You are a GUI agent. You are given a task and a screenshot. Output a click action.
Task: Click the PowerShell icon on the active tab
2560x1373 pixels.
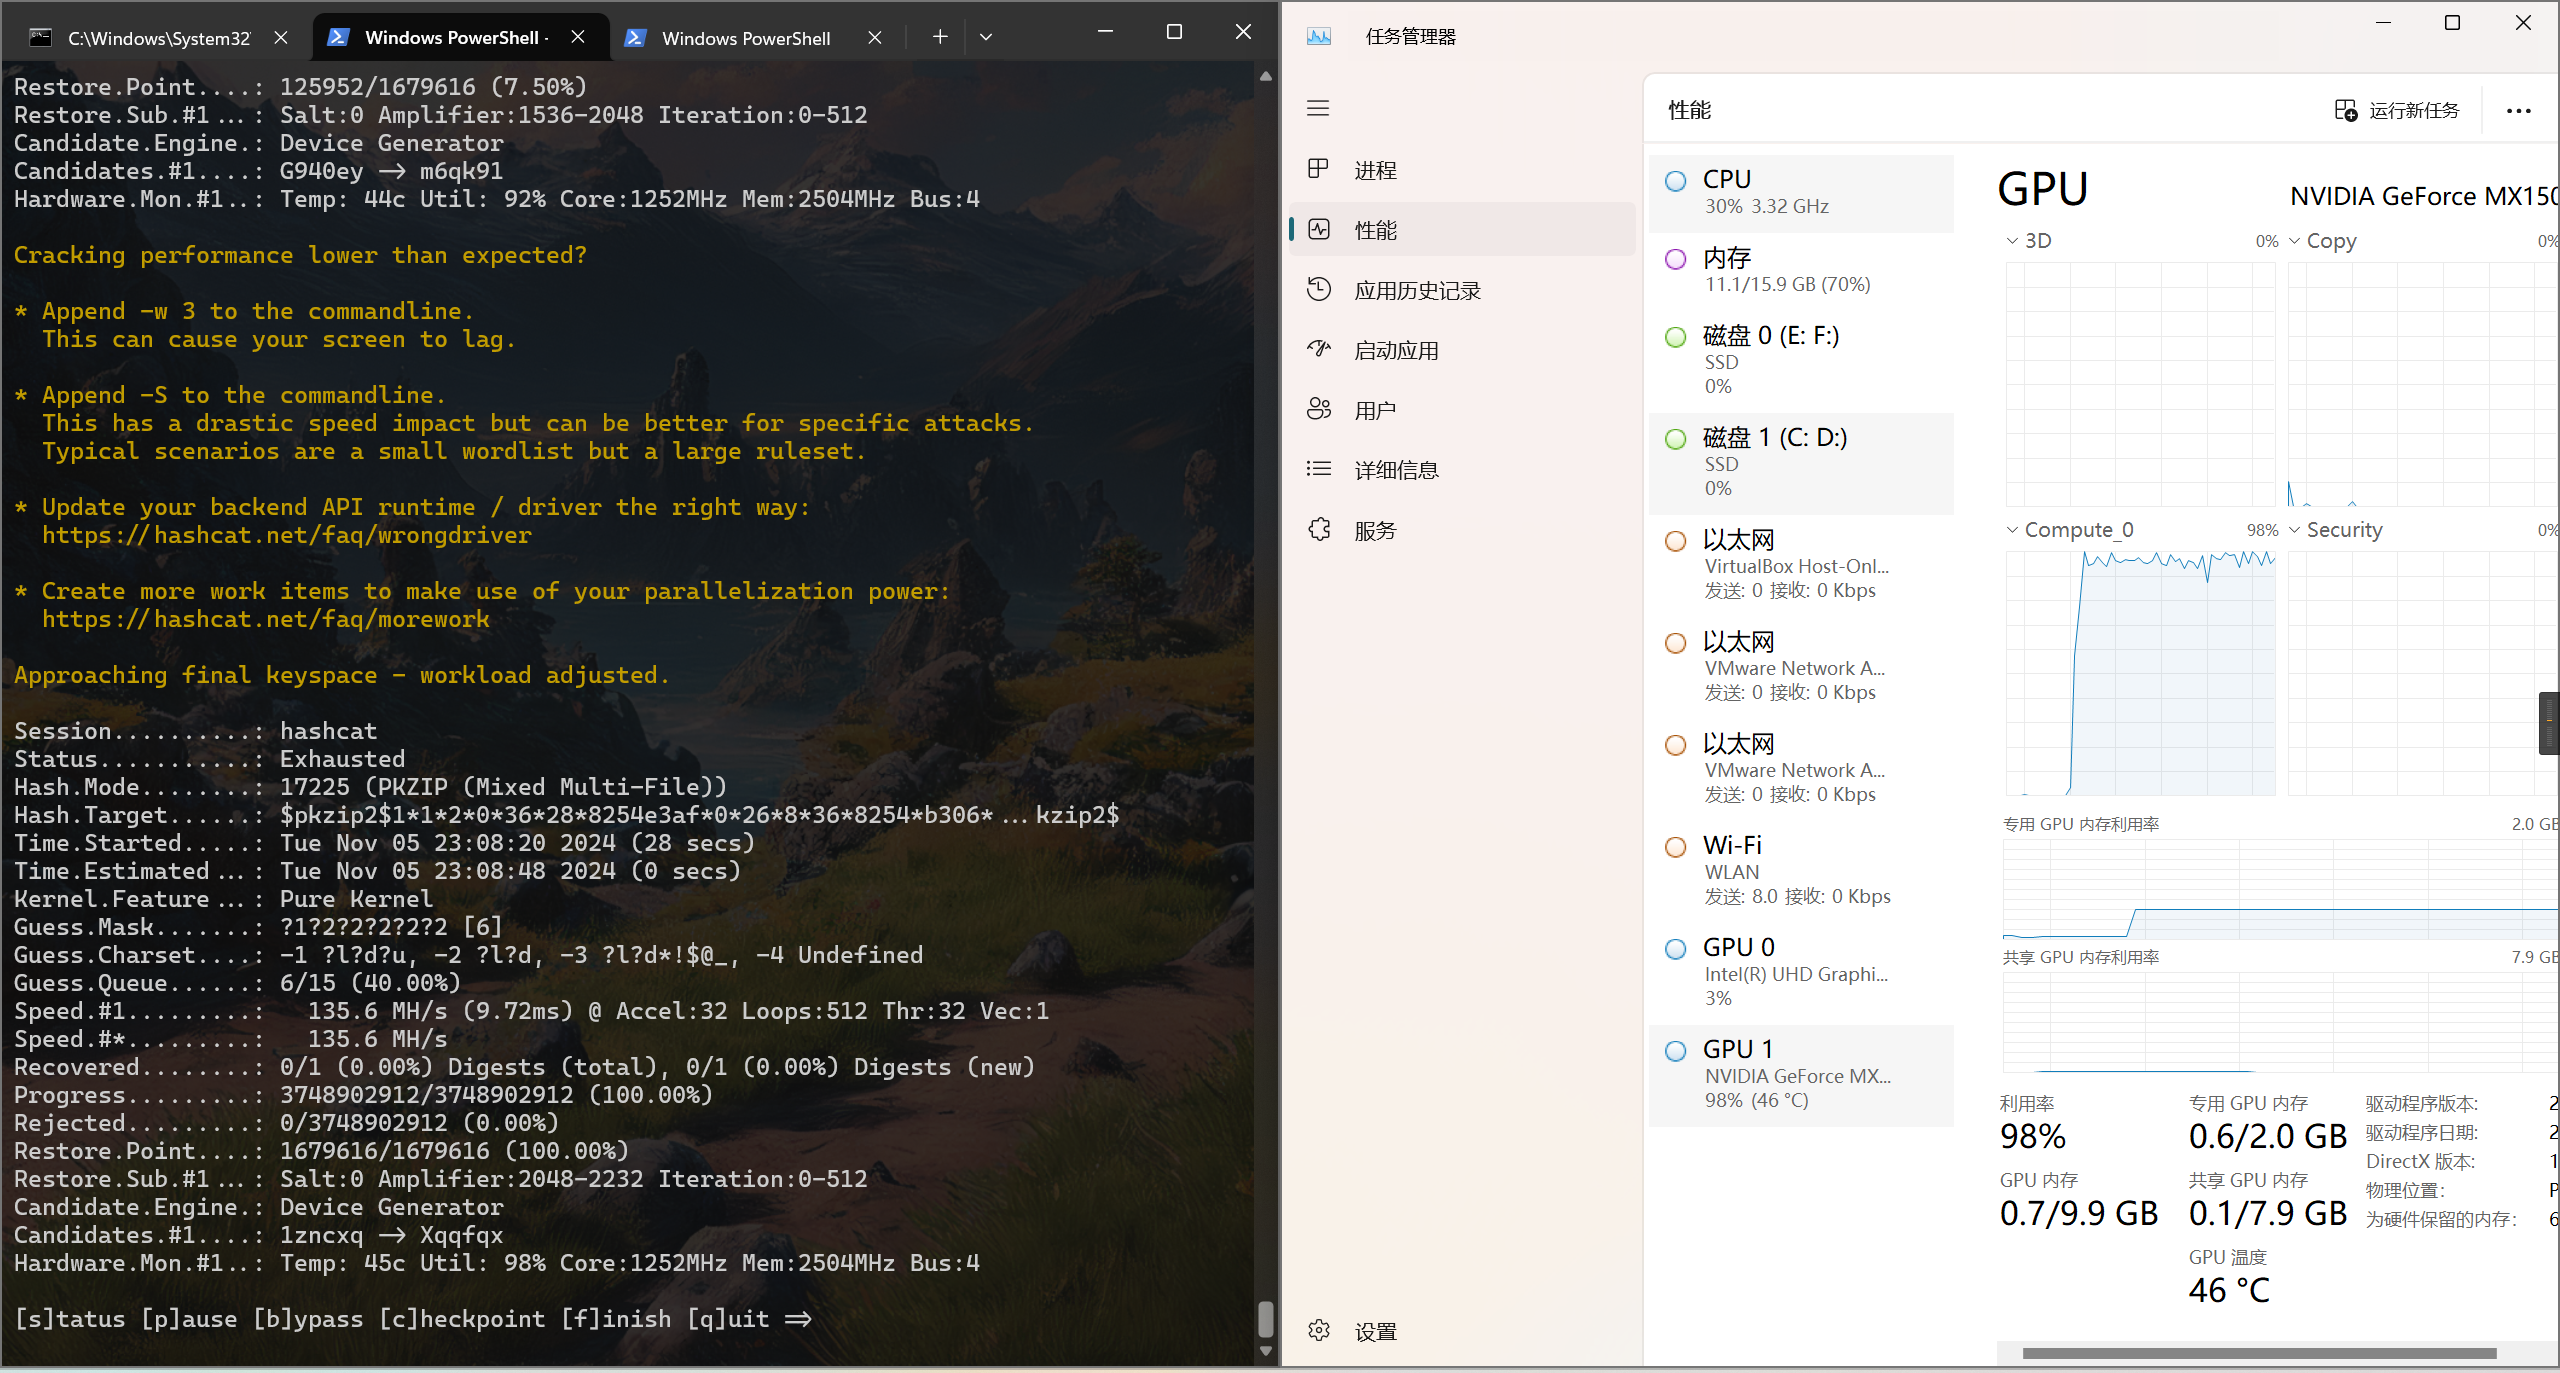click(x=338, y=37)
